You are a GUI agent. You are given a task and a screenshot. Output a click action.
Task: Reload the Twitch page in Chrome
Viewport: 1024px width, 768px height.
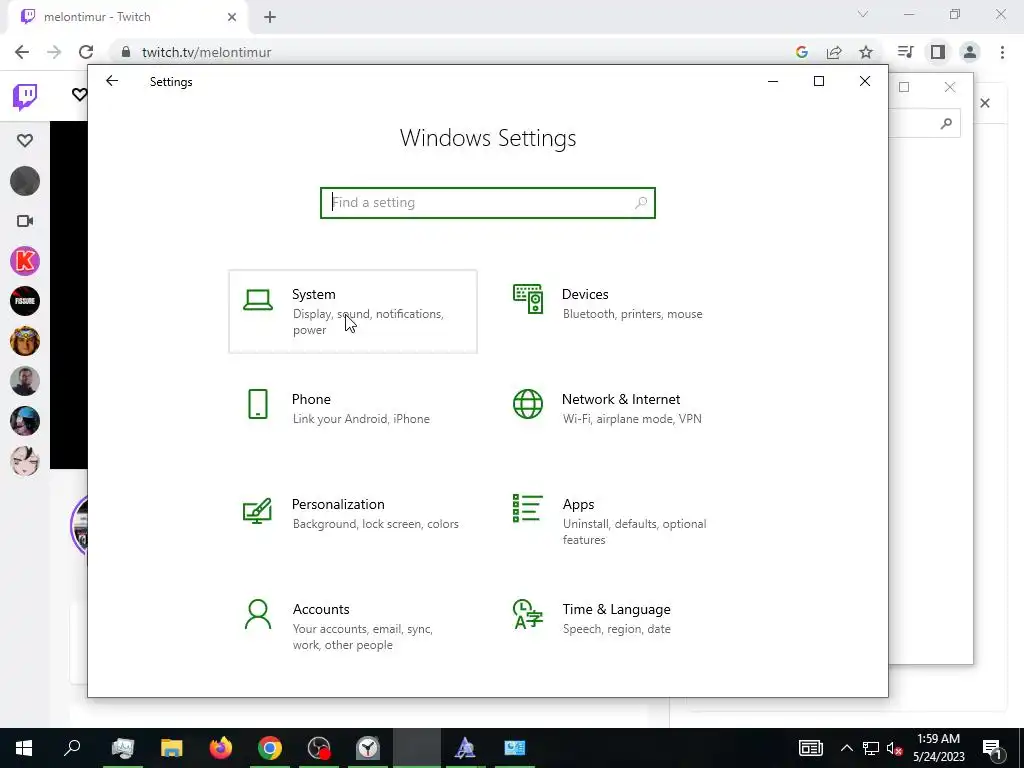tap(86, 52)
